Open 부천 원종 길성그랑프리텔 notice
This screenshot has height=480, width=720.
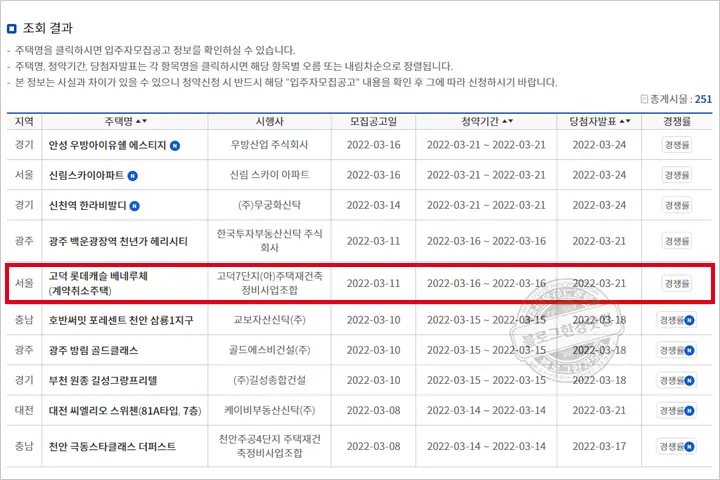coord(103,380)
